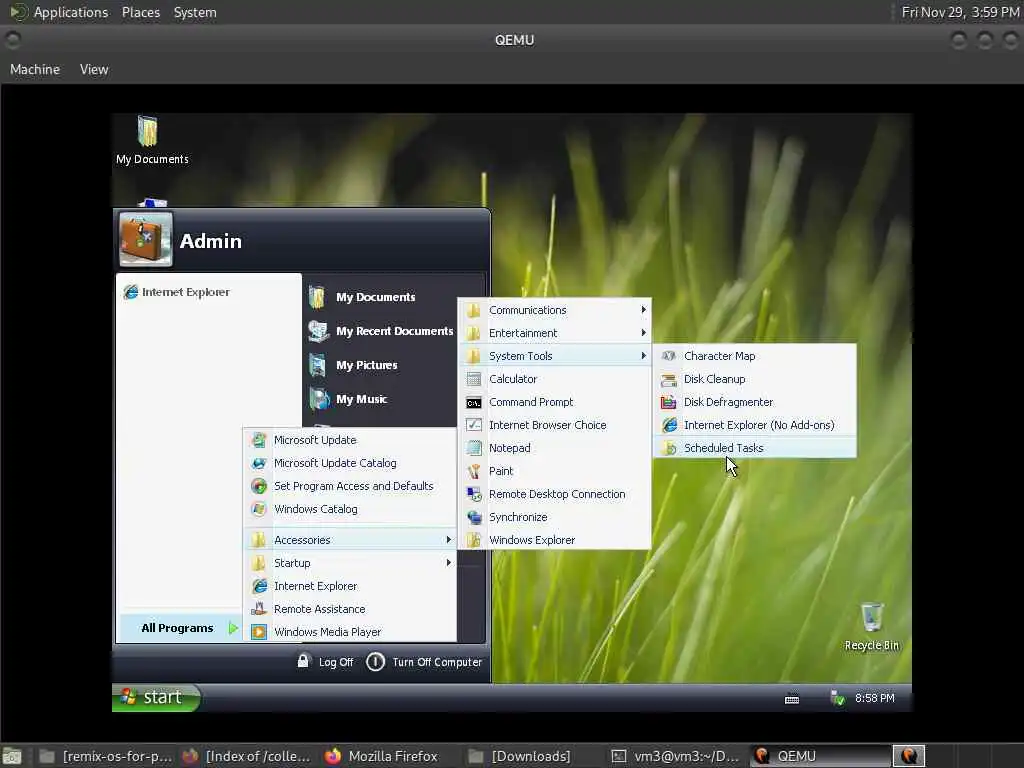
Task: Open Scheduled Tasks folder icon
Action: point(668,448)
